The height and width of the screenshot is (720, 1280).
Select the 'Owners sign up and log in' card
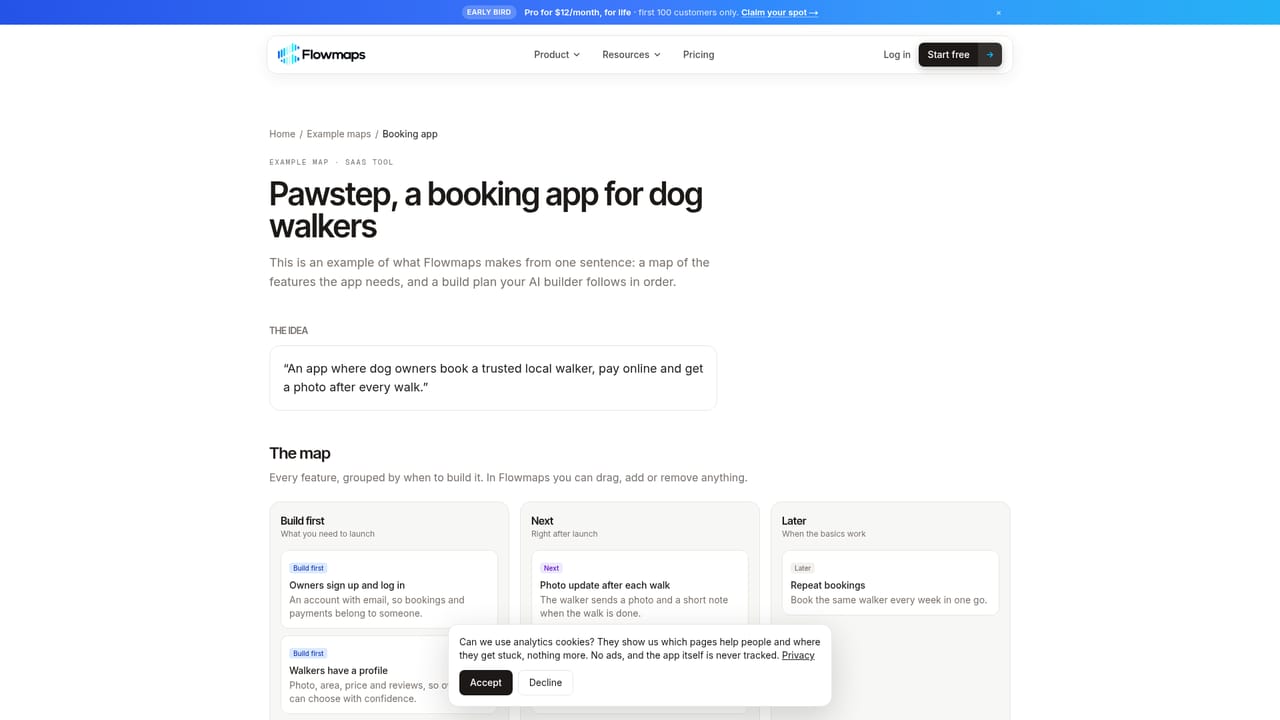tap(389, 589)
